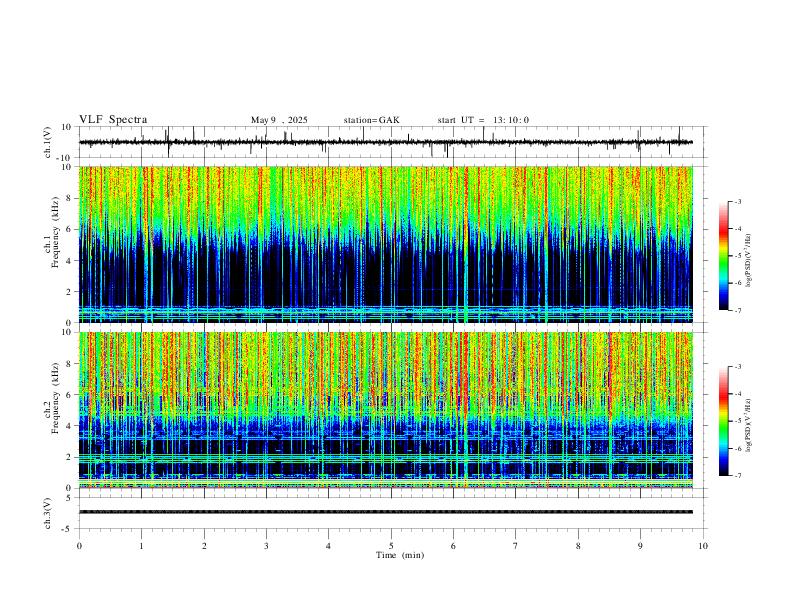Click time-axis tick label "2"
The height and width of the screenshot is (612, 792).
point(204,546)
